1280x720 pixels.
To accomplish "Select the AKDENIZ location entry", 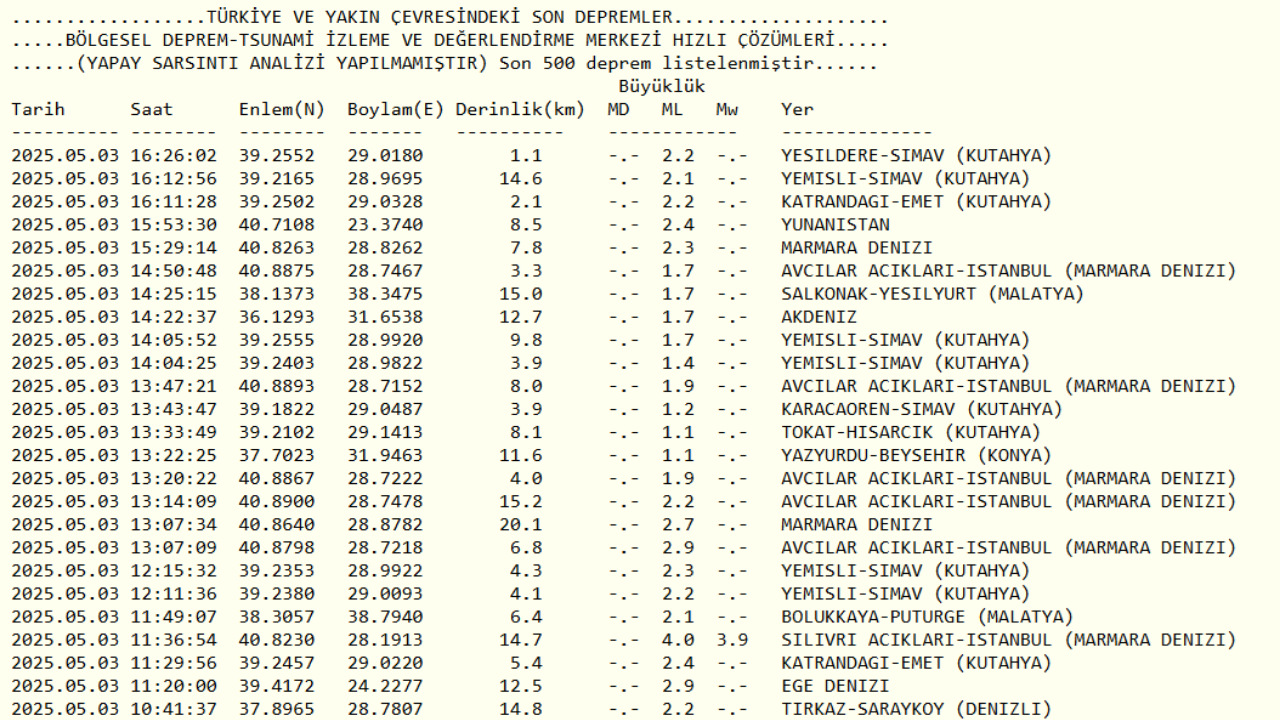I will pyautogui.click(x=818, y=317).
